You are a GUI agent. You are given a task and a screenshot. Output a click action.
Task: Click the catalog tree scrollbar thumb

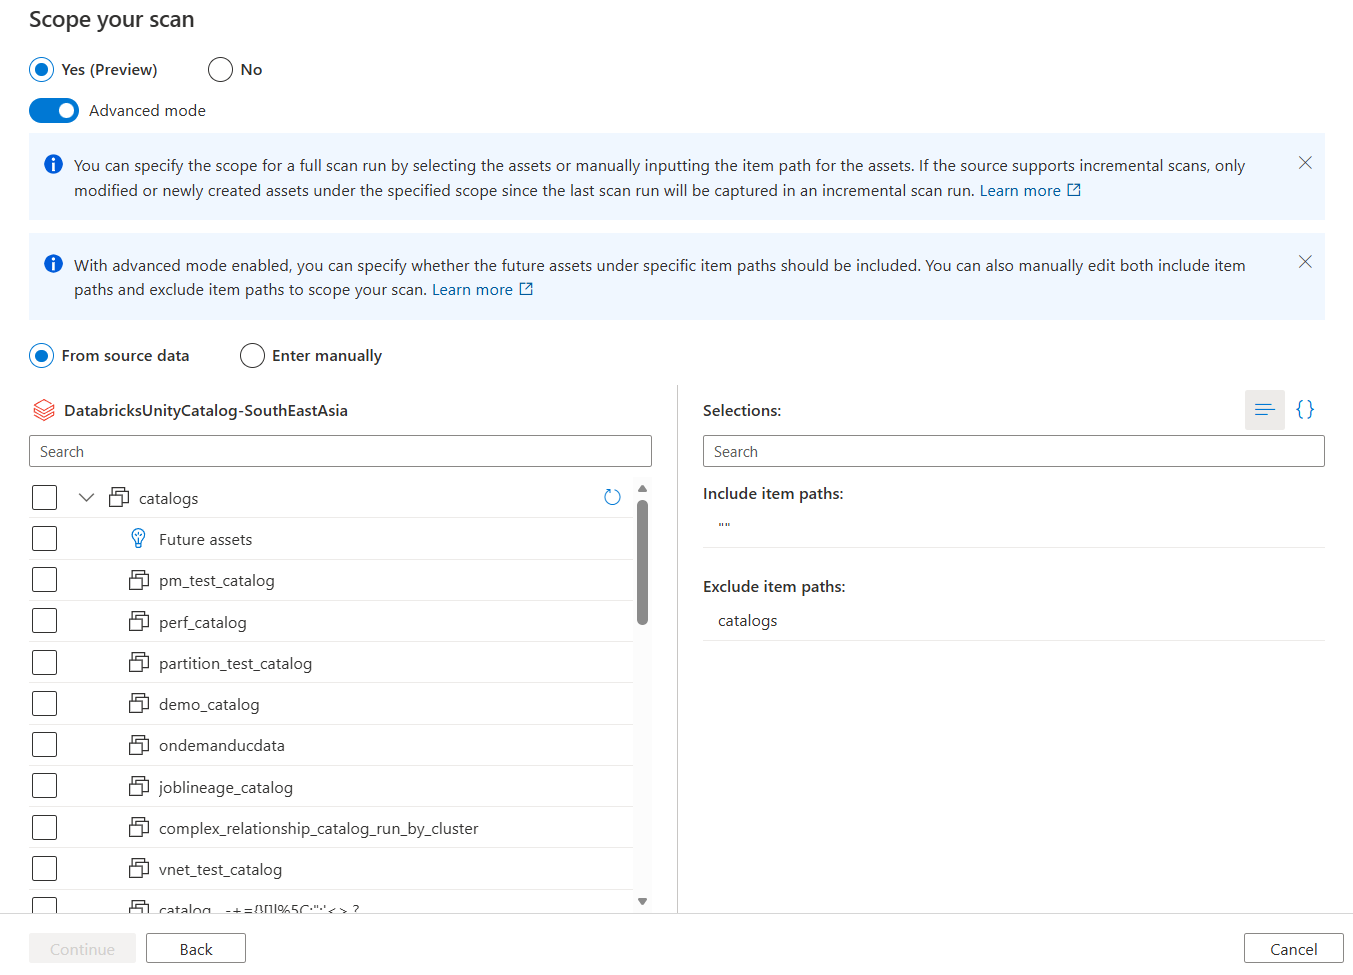pos(642,562)
